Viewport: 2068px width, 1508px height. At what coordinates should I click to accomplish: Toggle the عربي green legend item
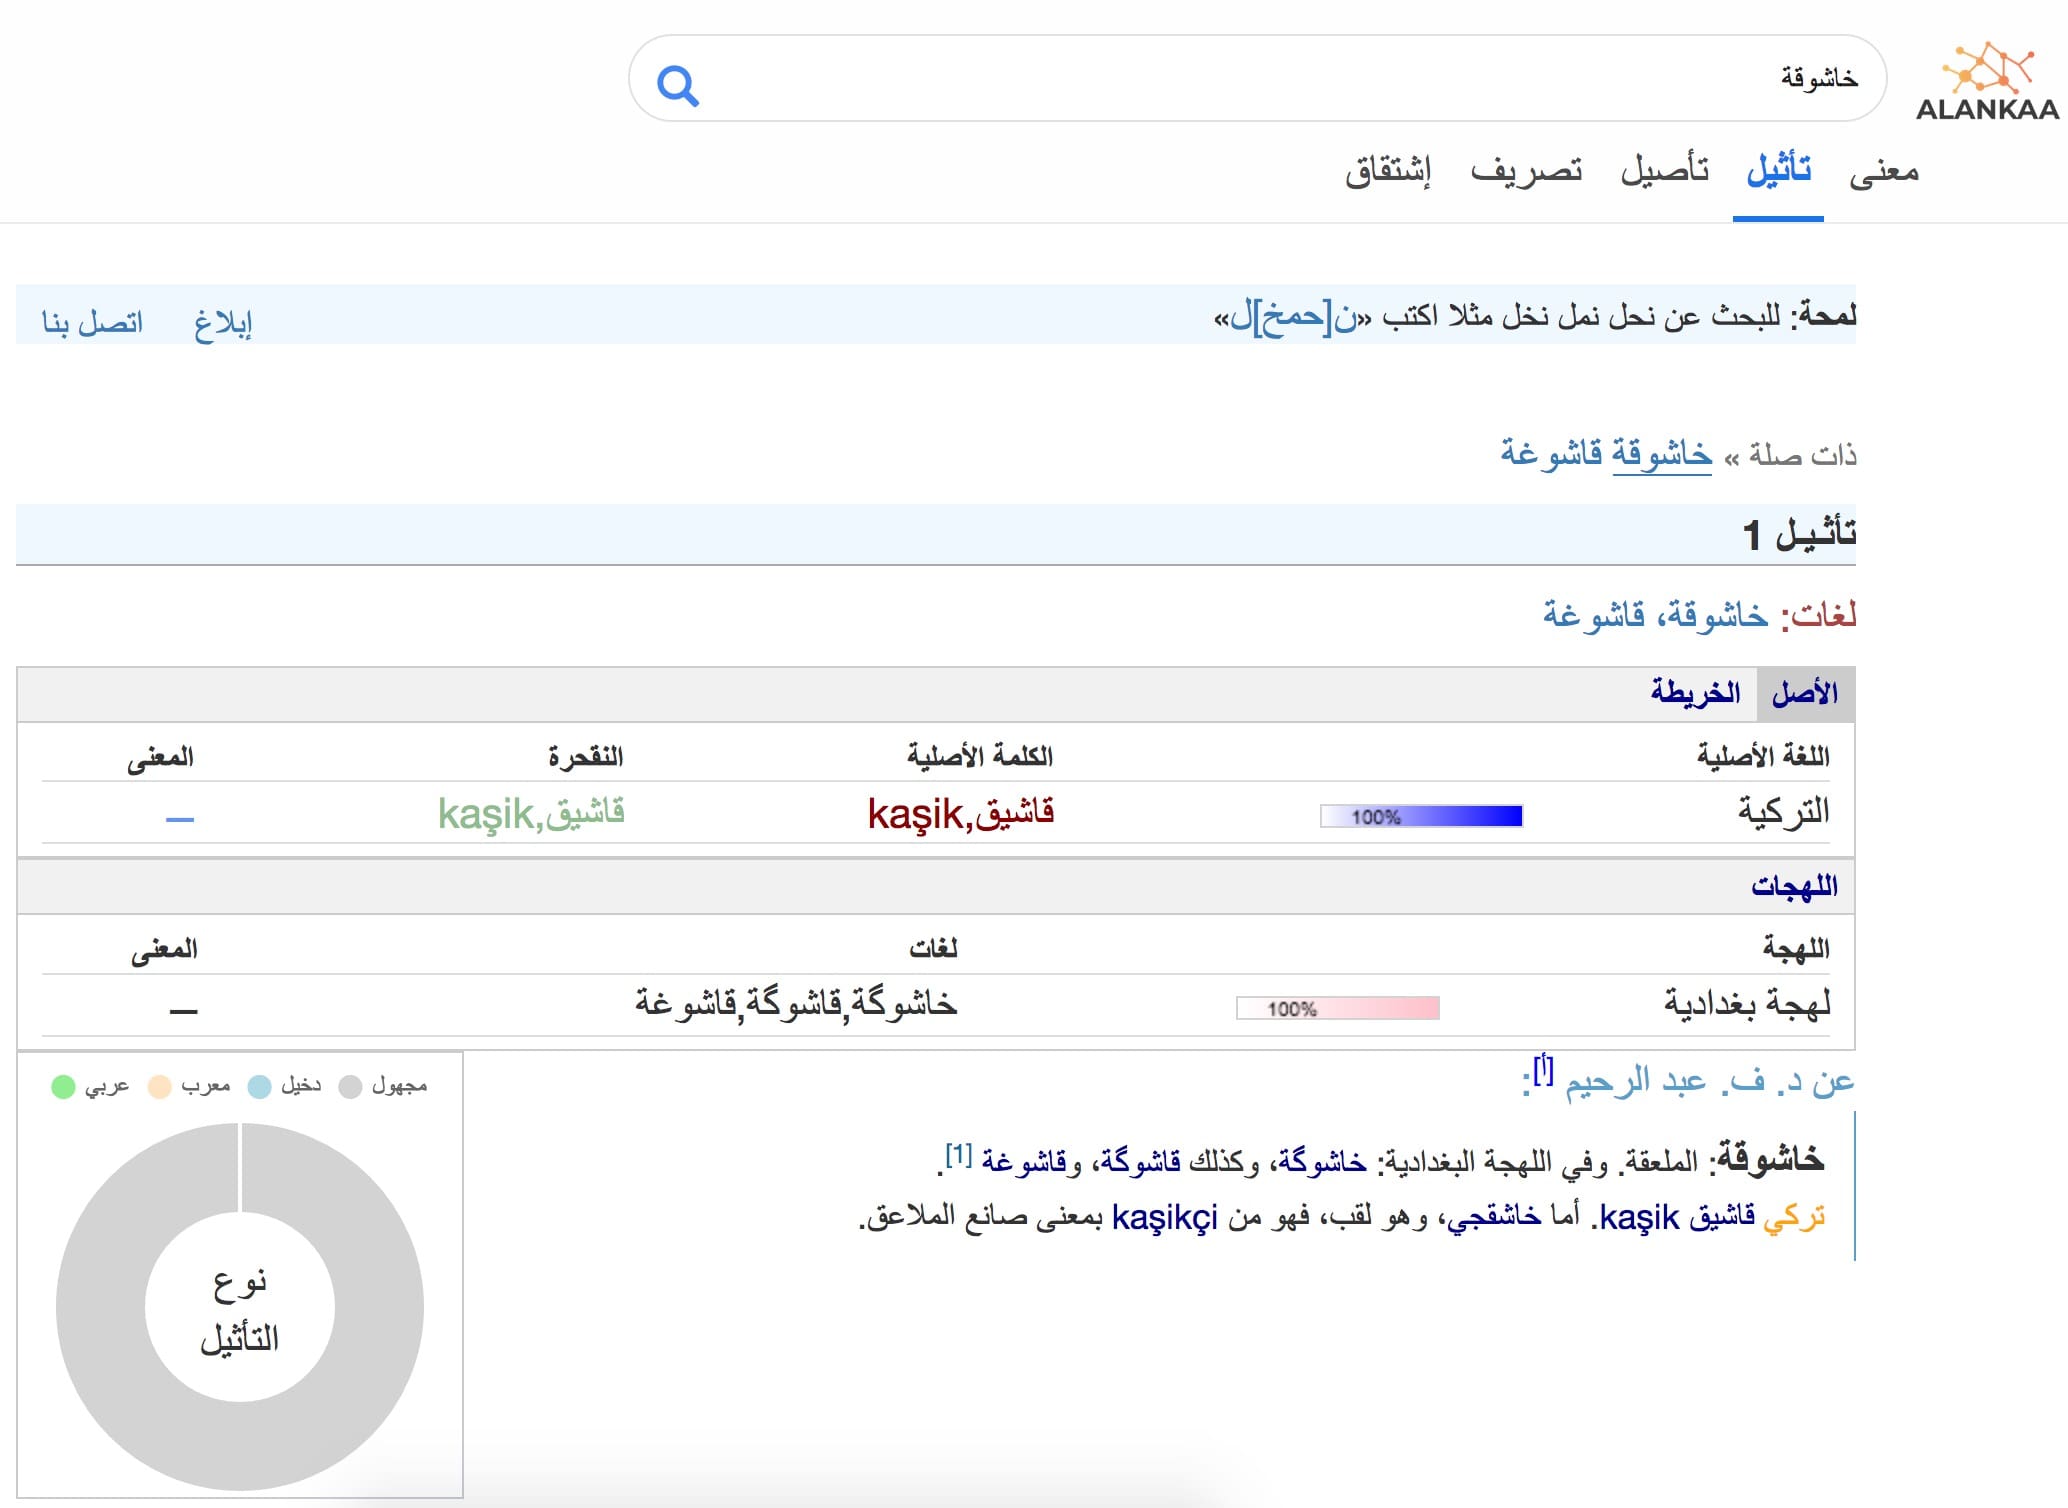[90, 1086]
